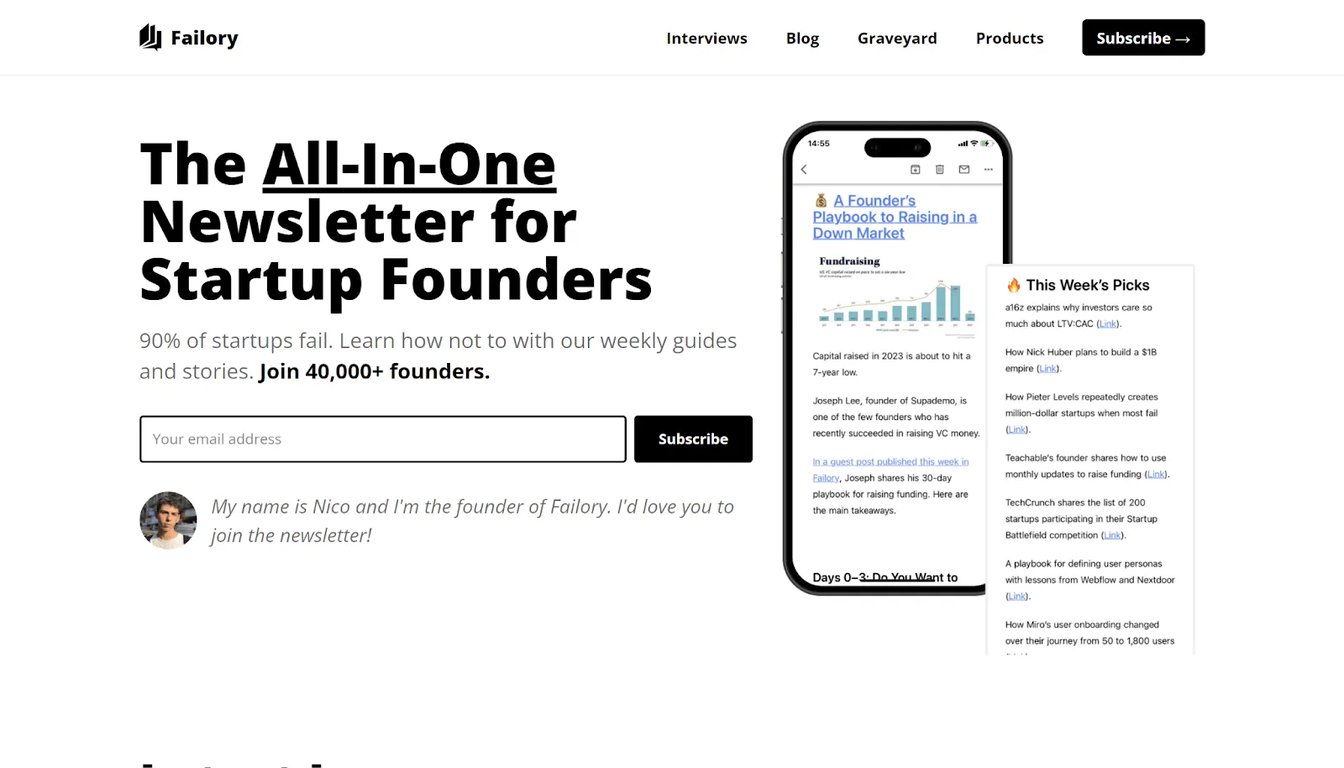Click the money bag emoji icon
Screen dimensions: 1344x768
click(x=821, y=201)
